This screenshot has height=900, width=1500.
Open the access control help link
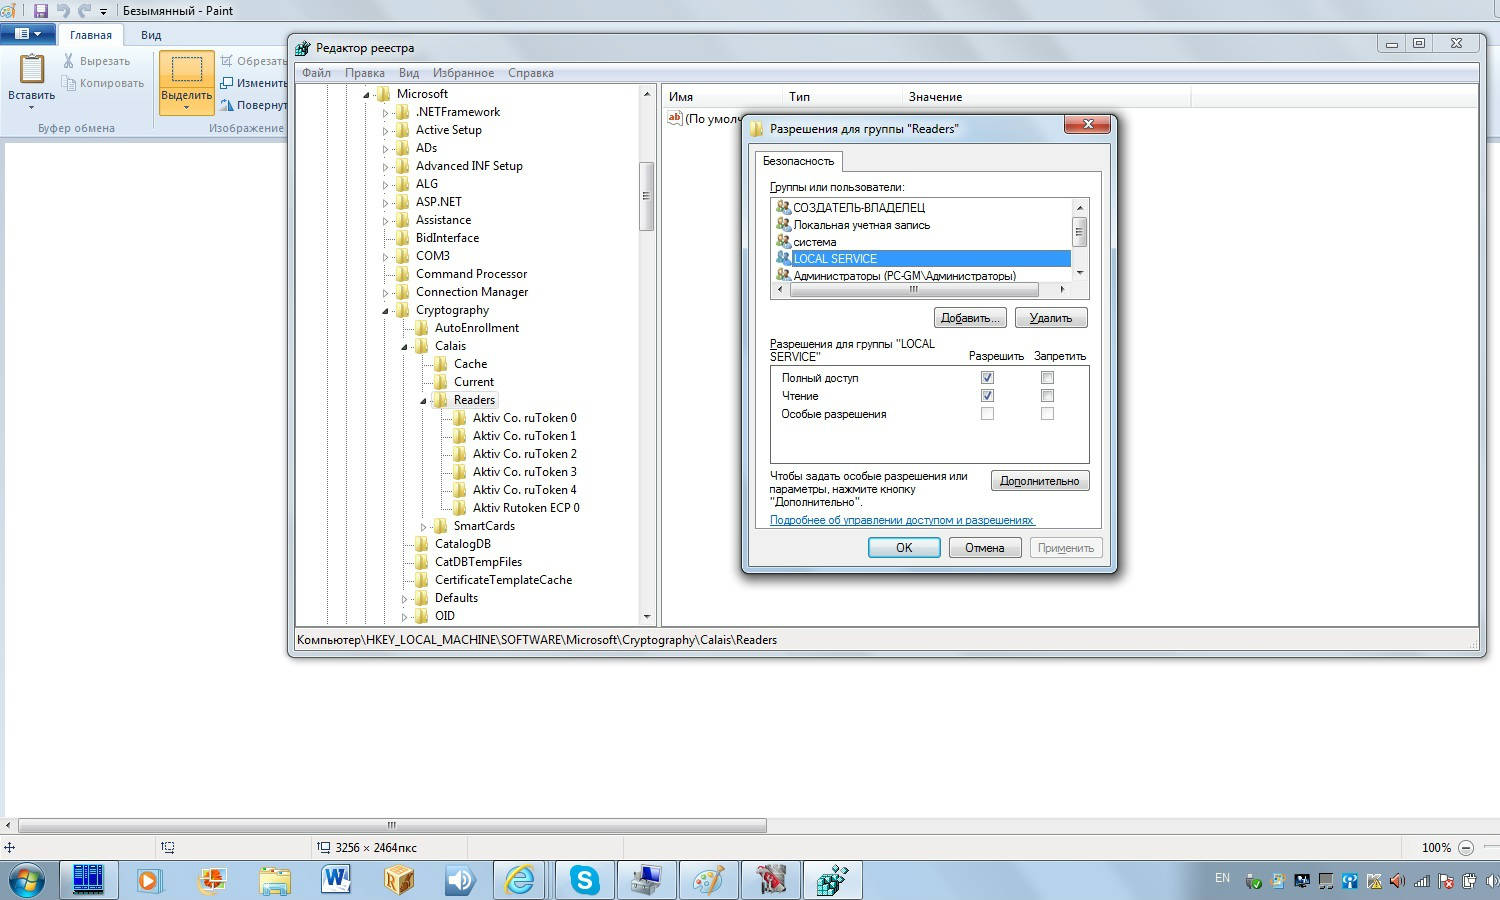(x=901, y=520)
